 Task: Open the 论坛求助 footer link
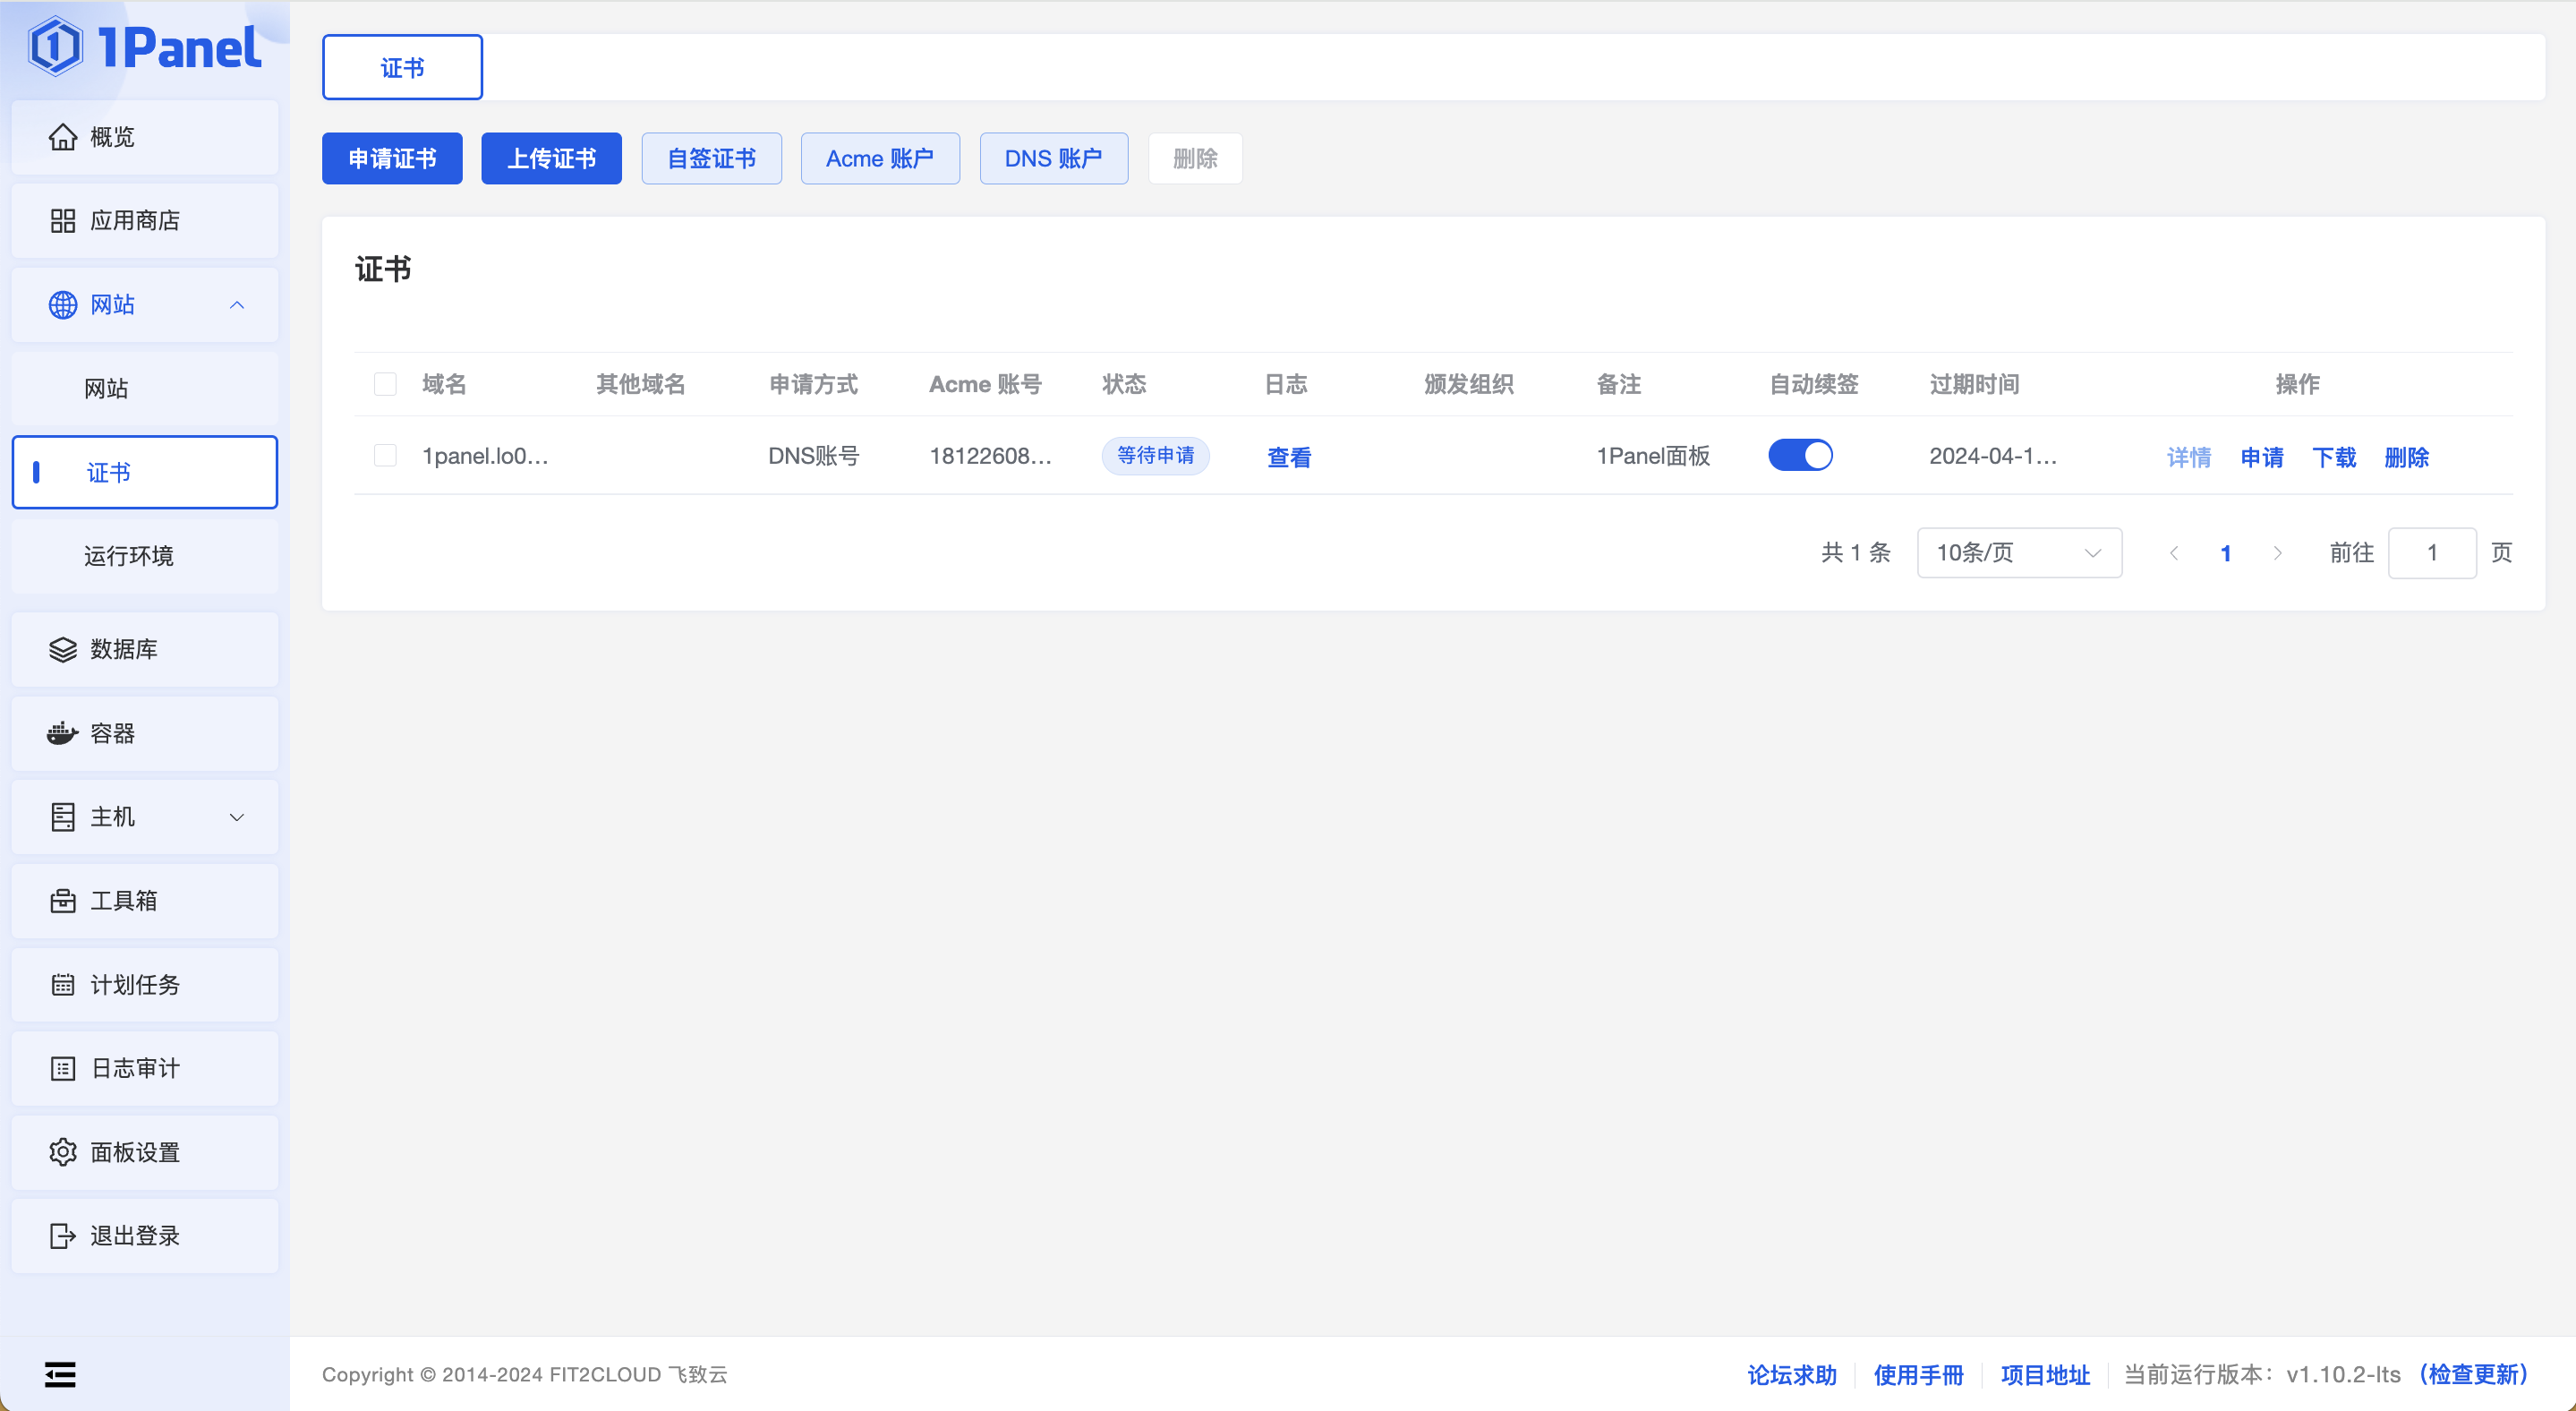point(1792,1375)
